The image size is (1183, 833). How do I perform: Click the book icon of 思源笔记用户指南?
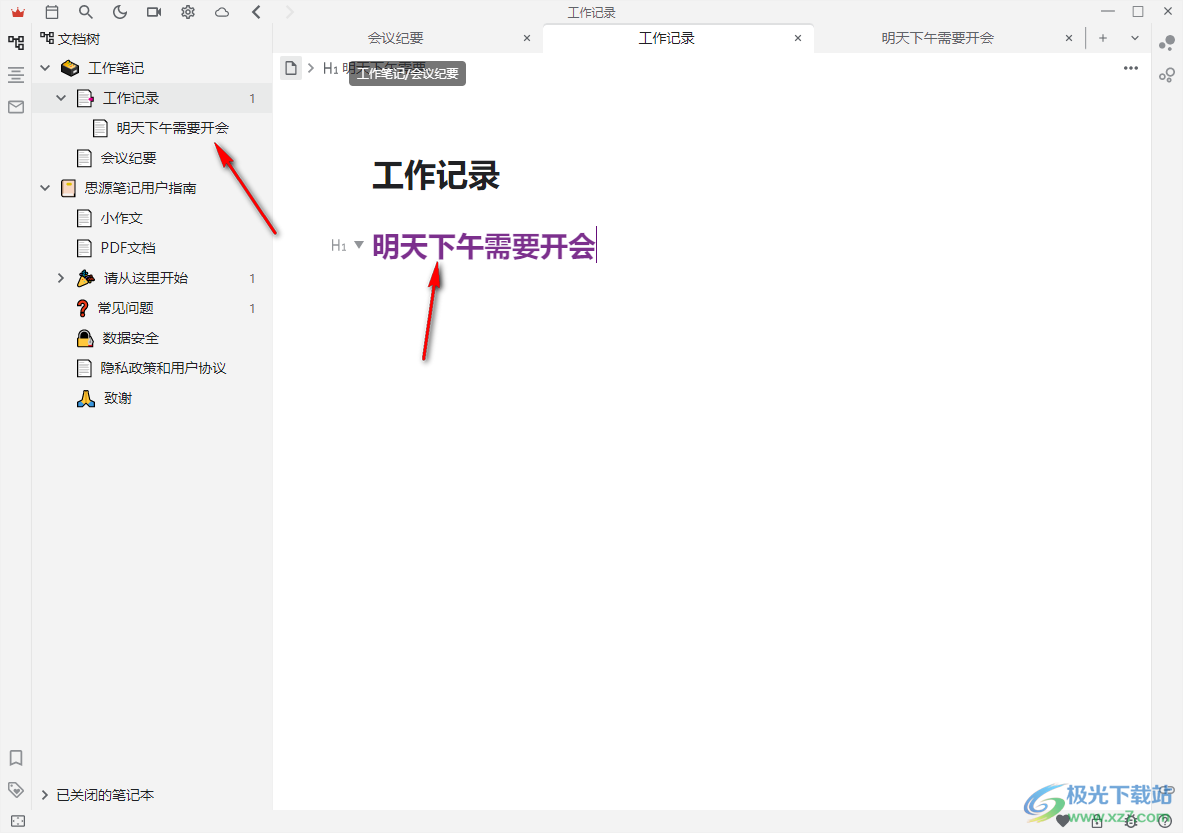click(69, 188)
